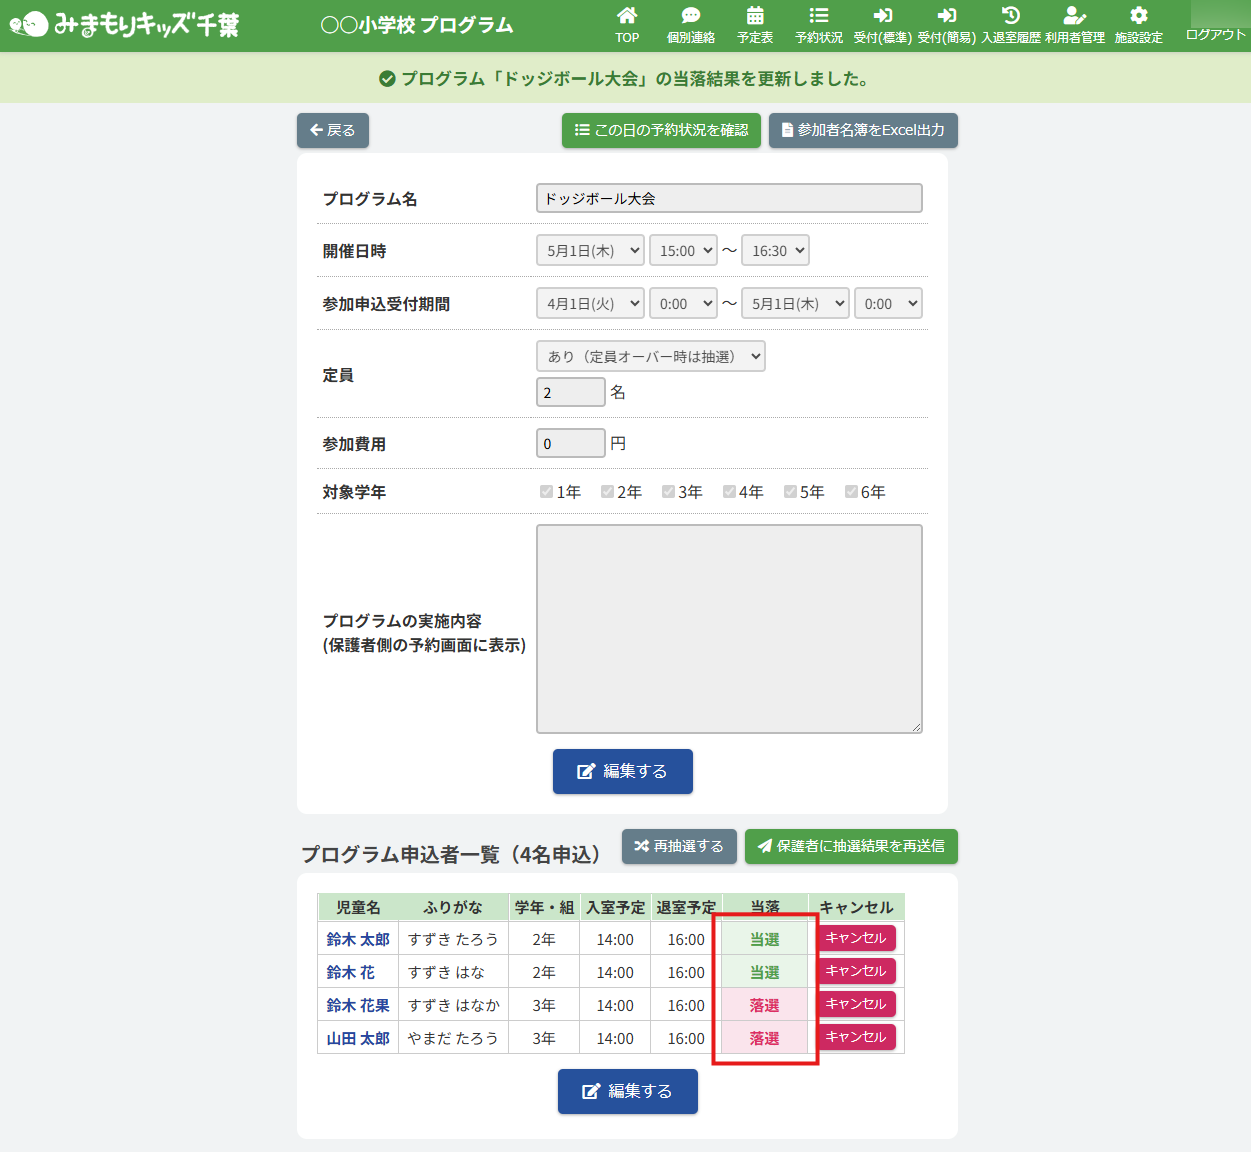The image size is (1251, 1152).
Task: Open 施設設定 gear icon
Action: 1138,16
